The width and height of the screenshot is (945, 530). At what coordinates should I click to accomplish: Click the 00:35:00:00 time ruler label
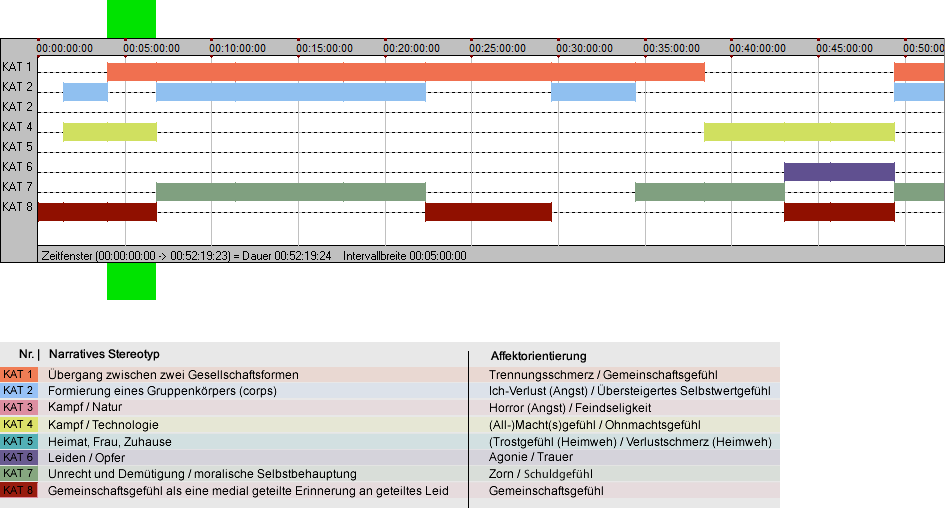coord(671,48)
